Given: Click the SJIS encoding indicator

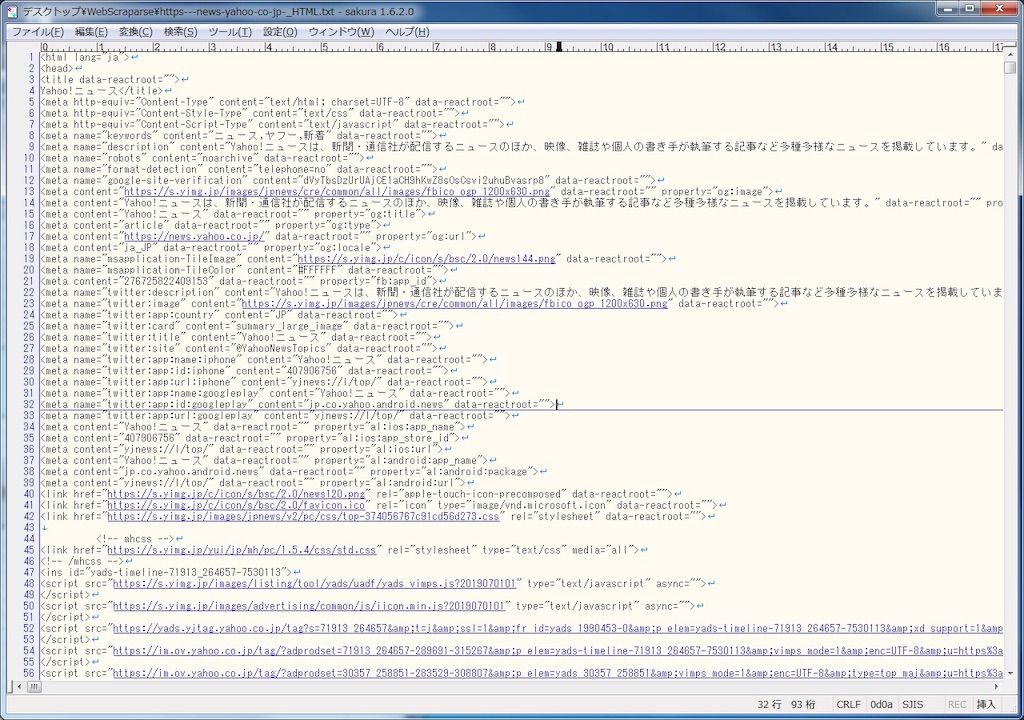Looking at the screenshot, I should point(912,704).
